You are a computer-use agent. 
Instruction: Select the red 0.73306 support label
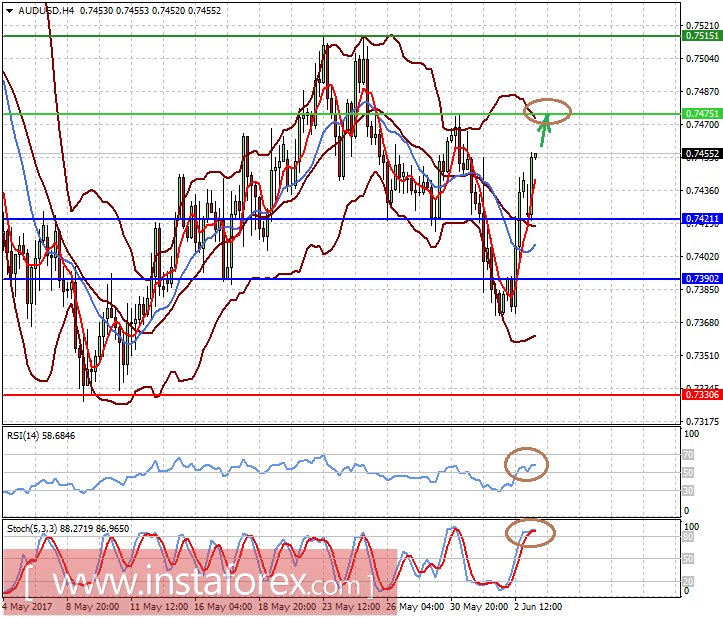pos(702,394)
